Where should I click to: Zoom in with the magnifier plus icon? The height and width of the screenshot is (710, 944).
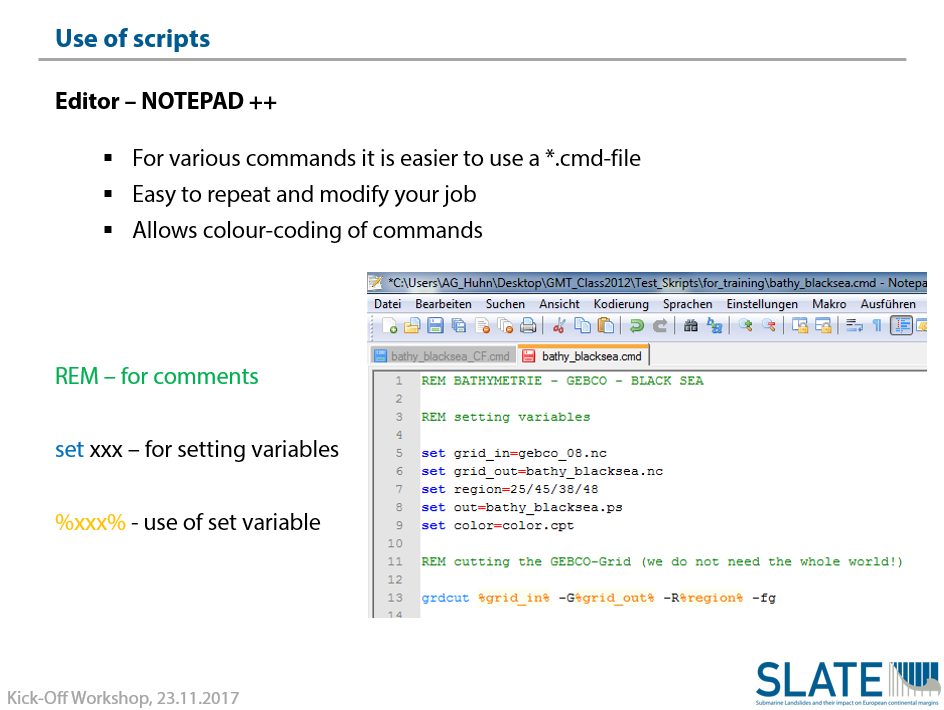pos(746,326)
